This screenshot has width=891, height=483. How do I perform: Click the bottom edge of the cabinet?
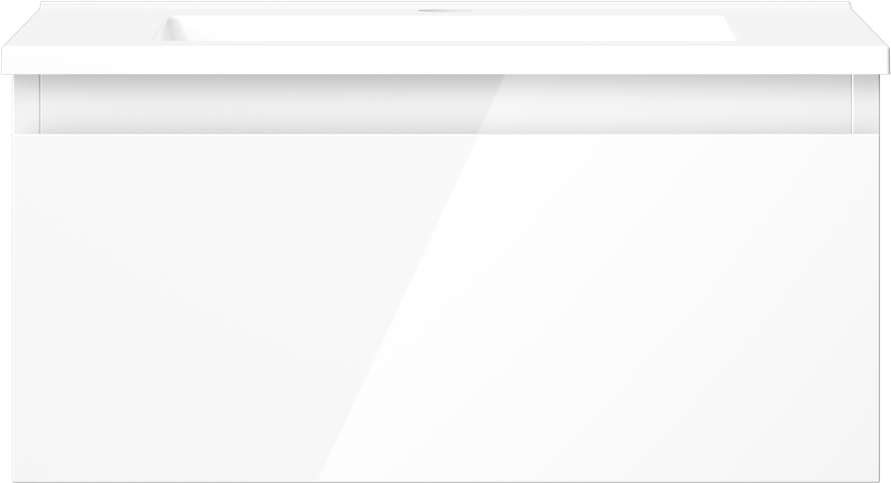tap(446, 481)
